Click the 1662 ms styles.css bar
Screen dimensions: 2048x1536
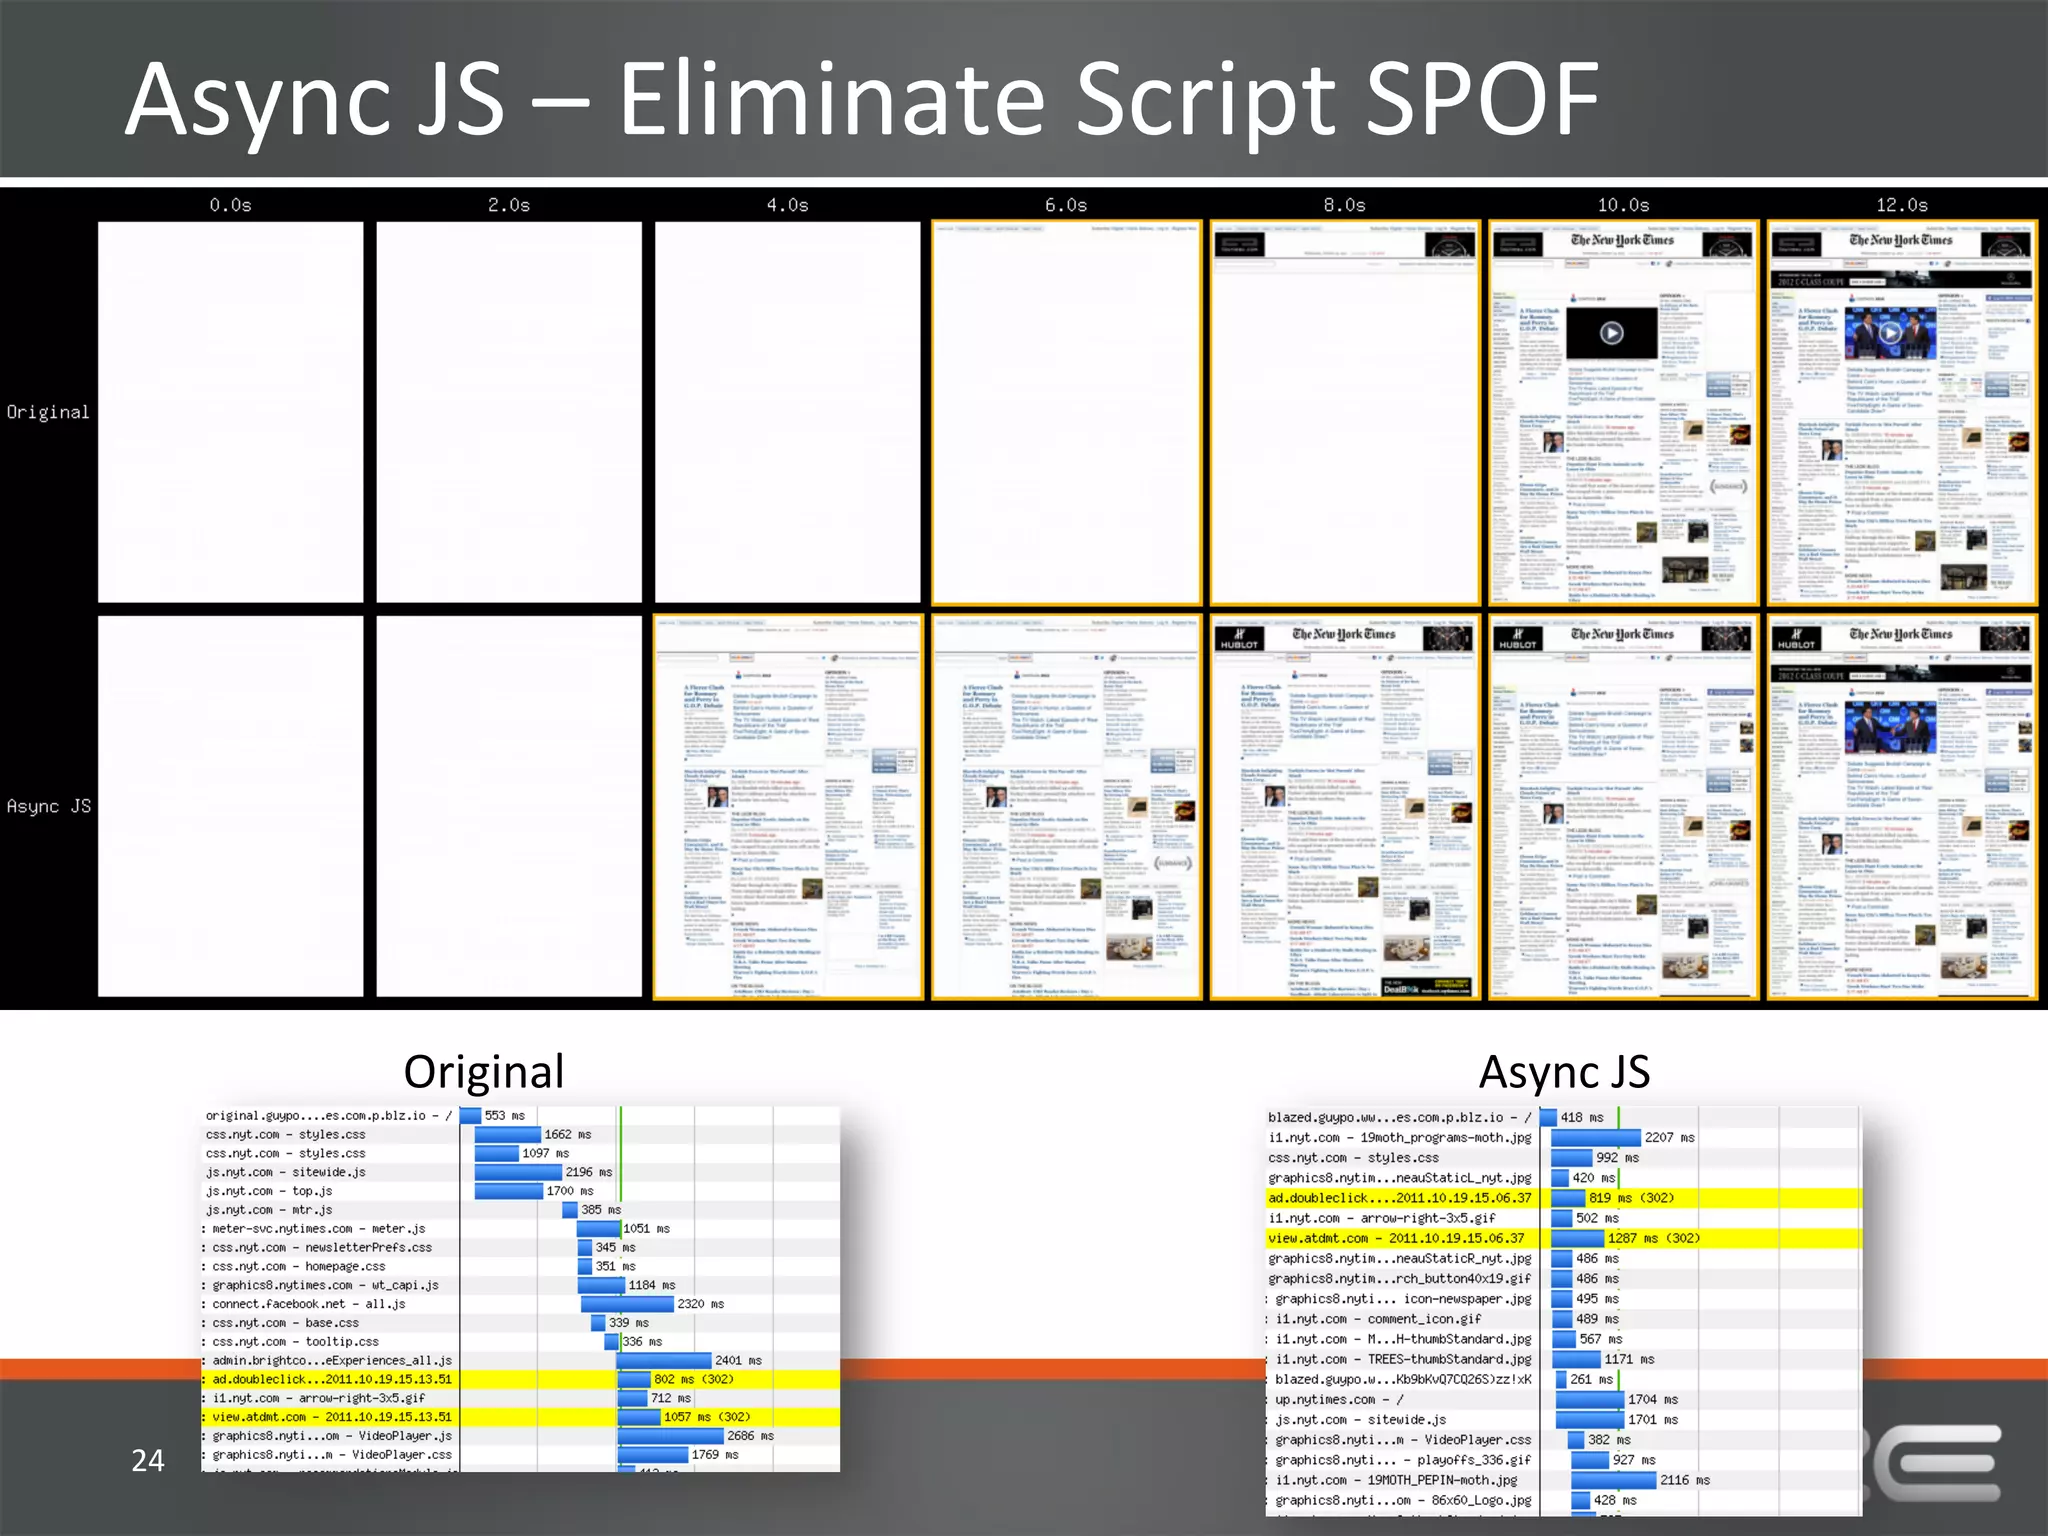507,1134
